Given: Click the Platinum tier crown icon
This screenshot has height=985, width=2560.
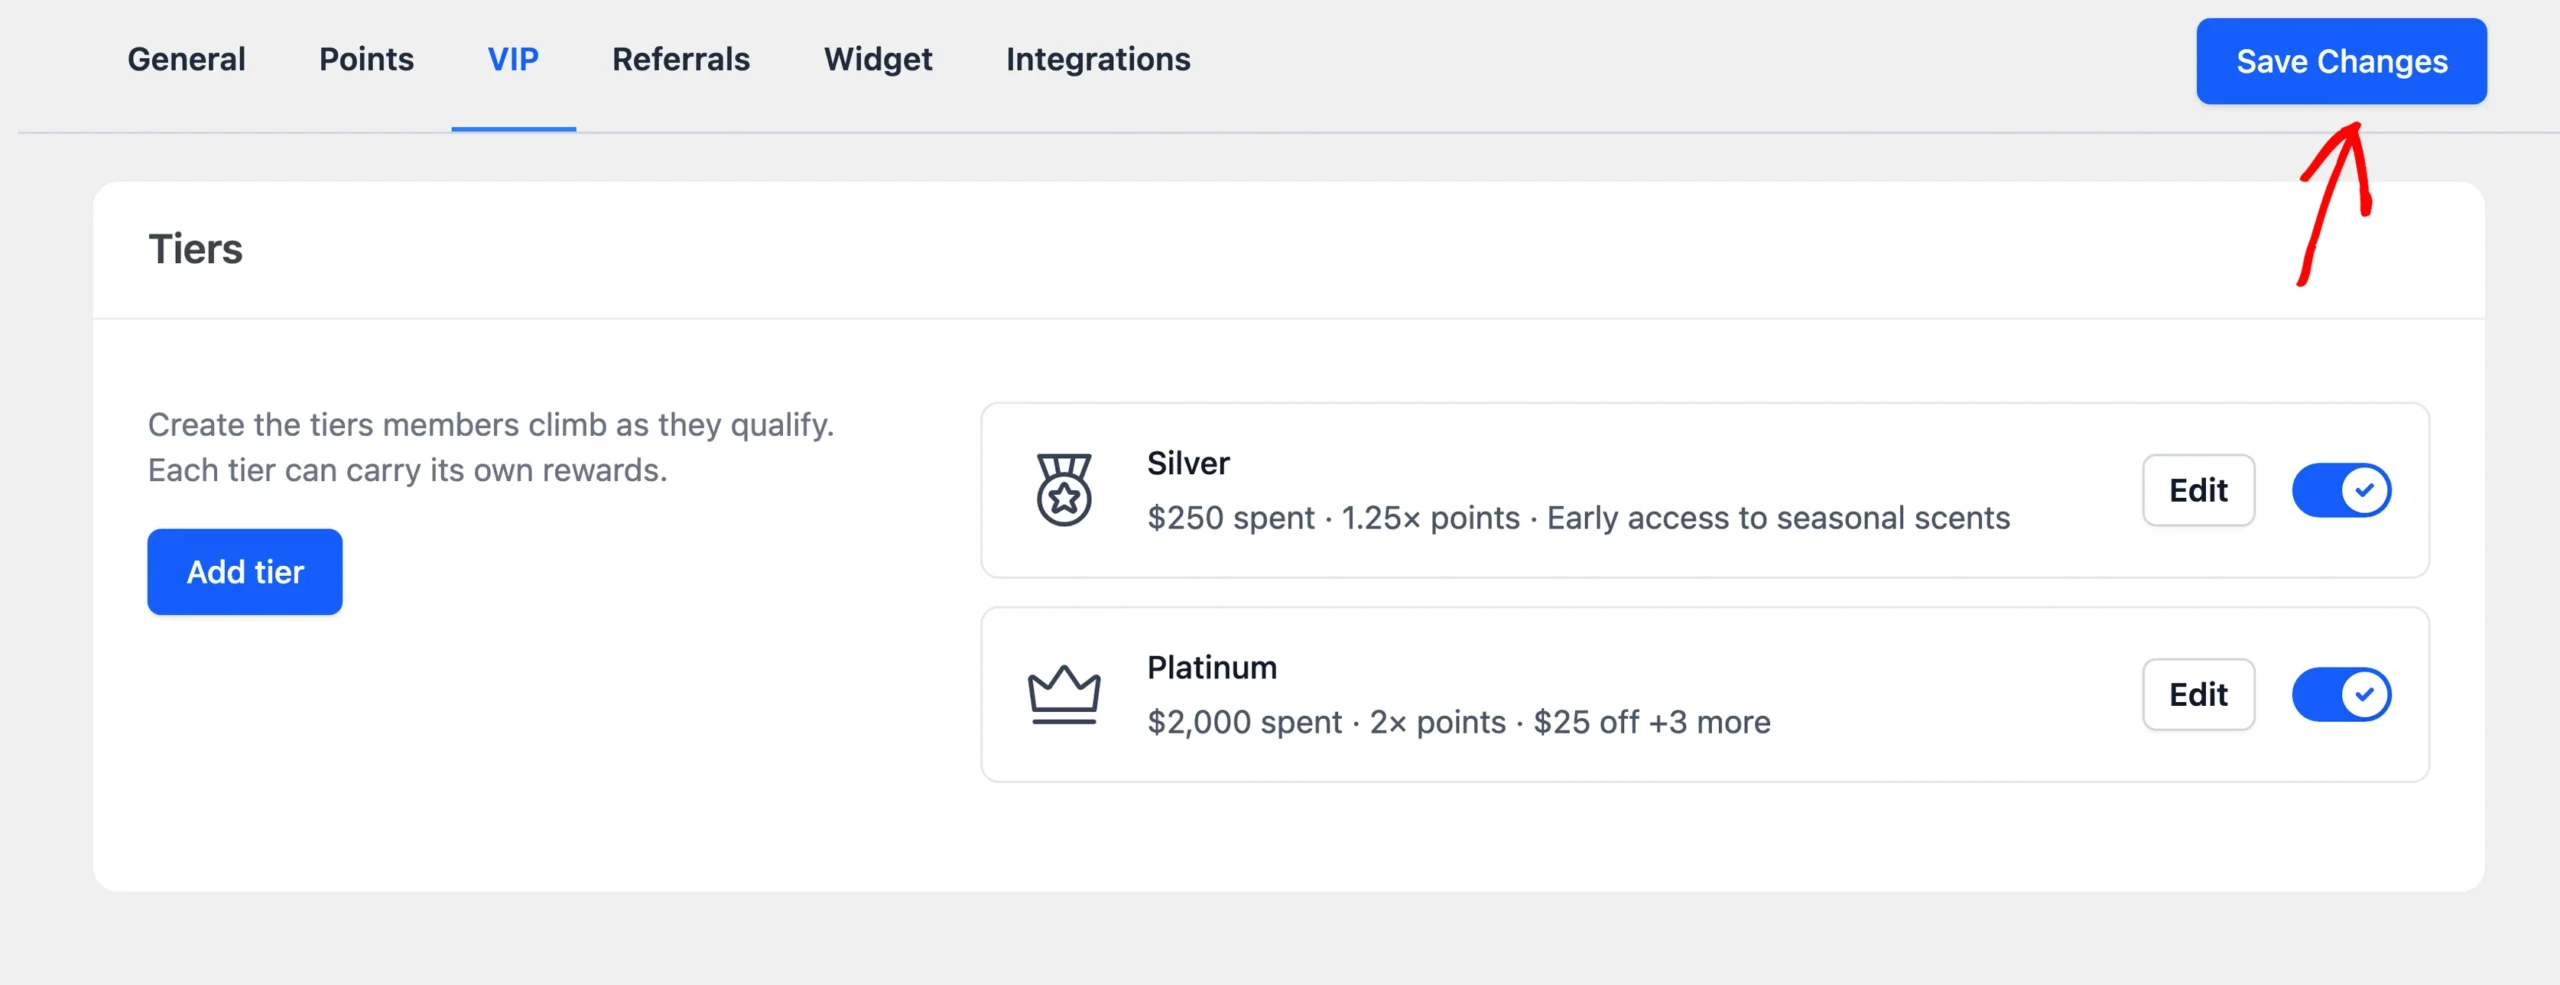Looking at the screenshot, I should pos(1064,694).
